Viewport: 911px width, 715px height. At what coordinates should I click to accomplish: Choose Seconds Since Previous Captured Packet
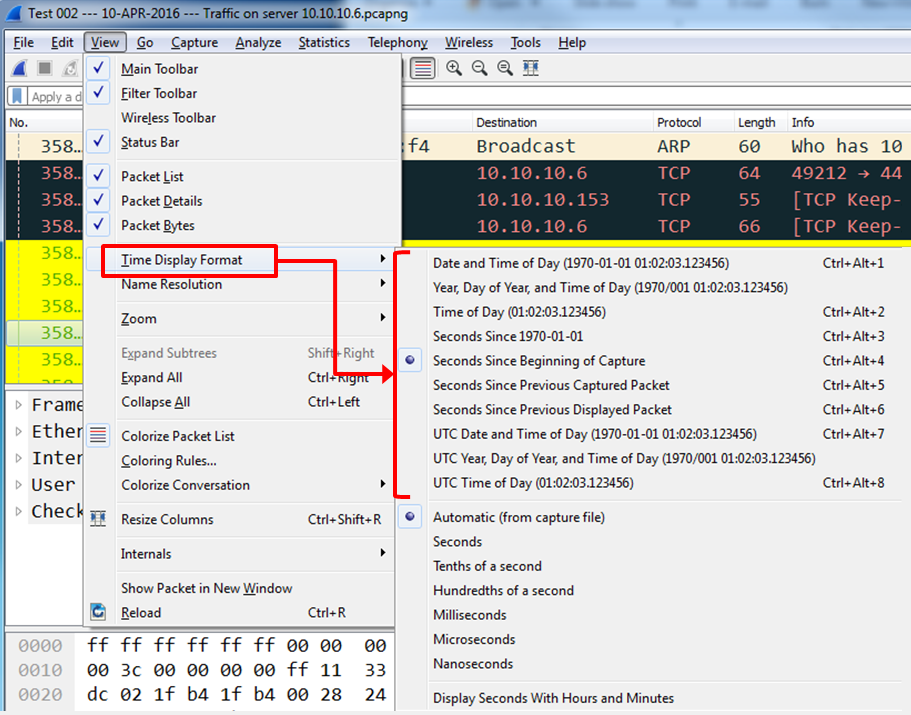551,385
